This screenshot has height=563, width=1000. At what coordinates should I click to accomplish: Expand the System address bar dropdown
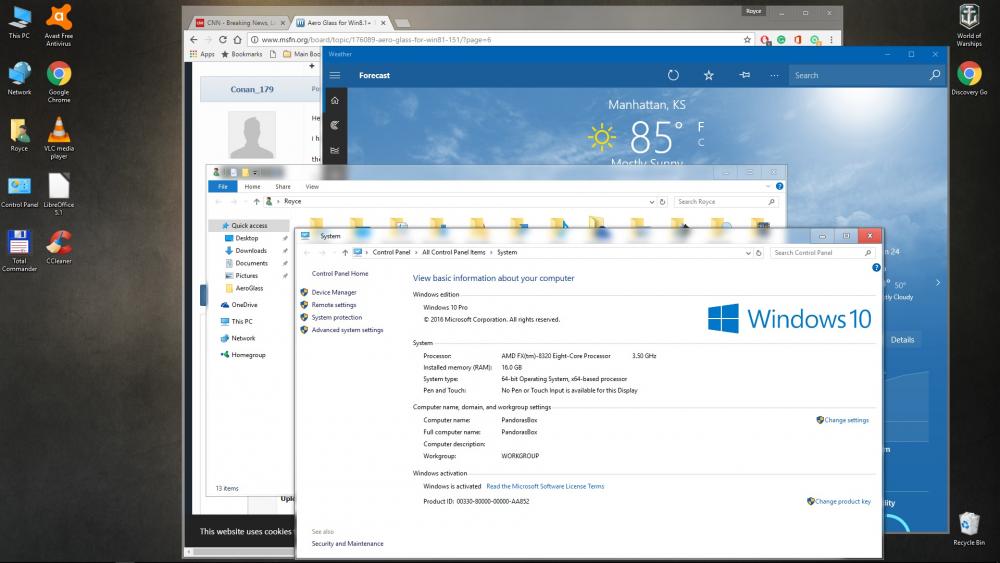pos(748,253)
